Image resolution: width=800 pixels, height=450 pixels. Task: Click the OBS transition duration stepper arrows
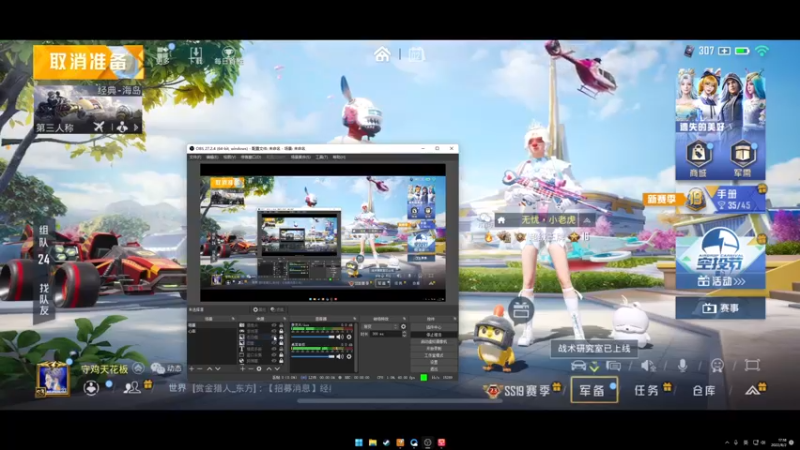tap(404, 334)
